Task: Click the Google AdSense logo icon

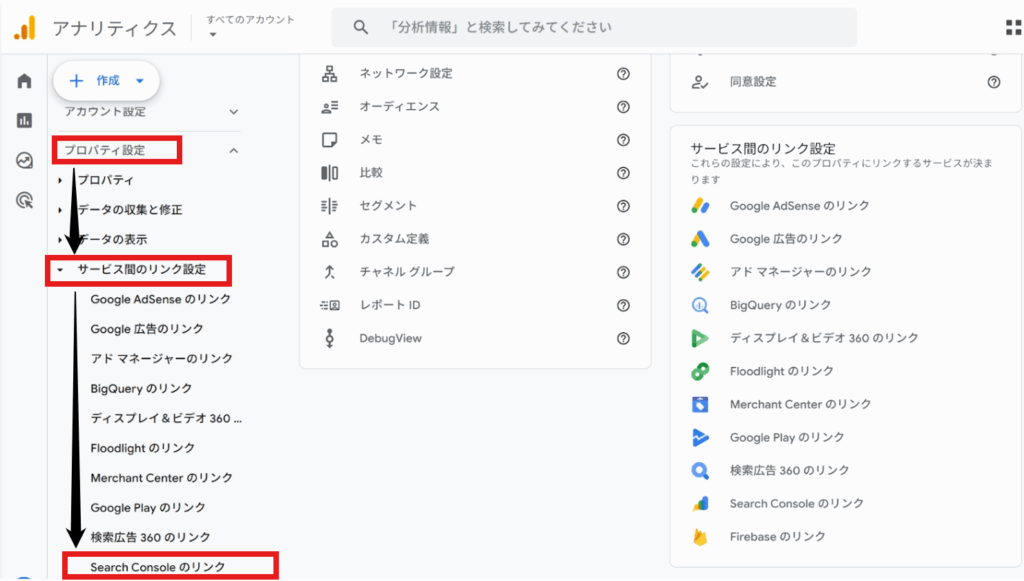Action: tap(700, 206)
